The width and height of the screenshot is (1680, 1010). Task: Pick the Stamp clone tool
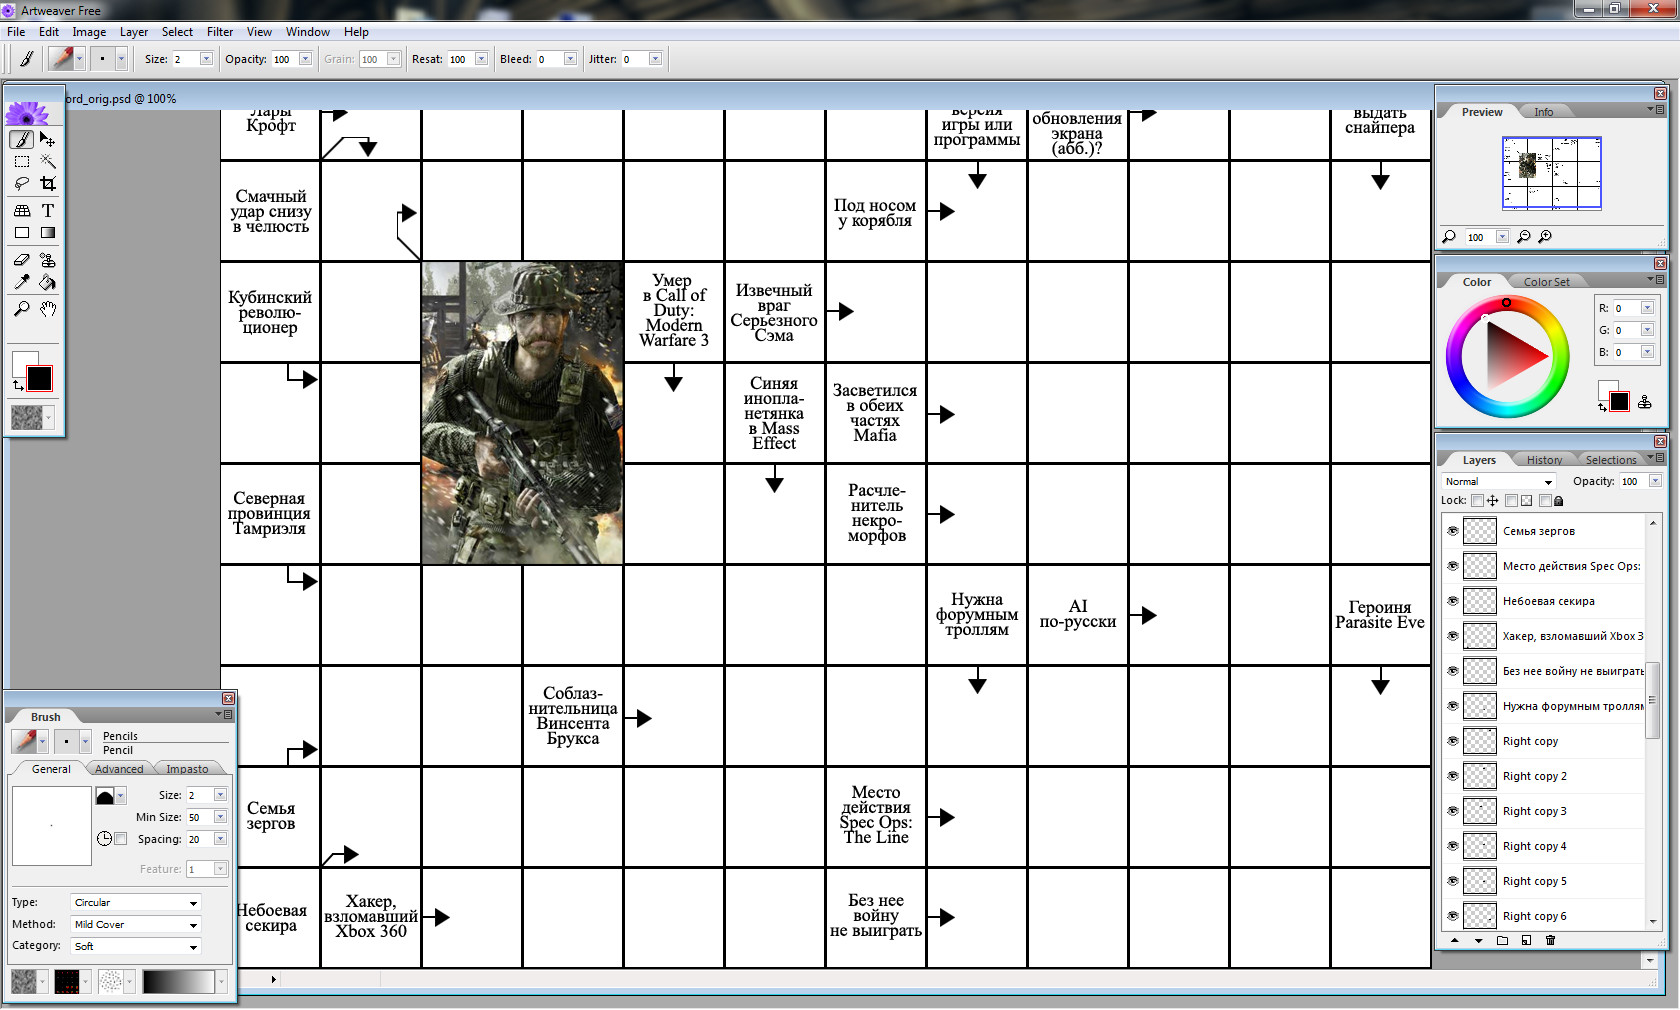click(47, 260)
